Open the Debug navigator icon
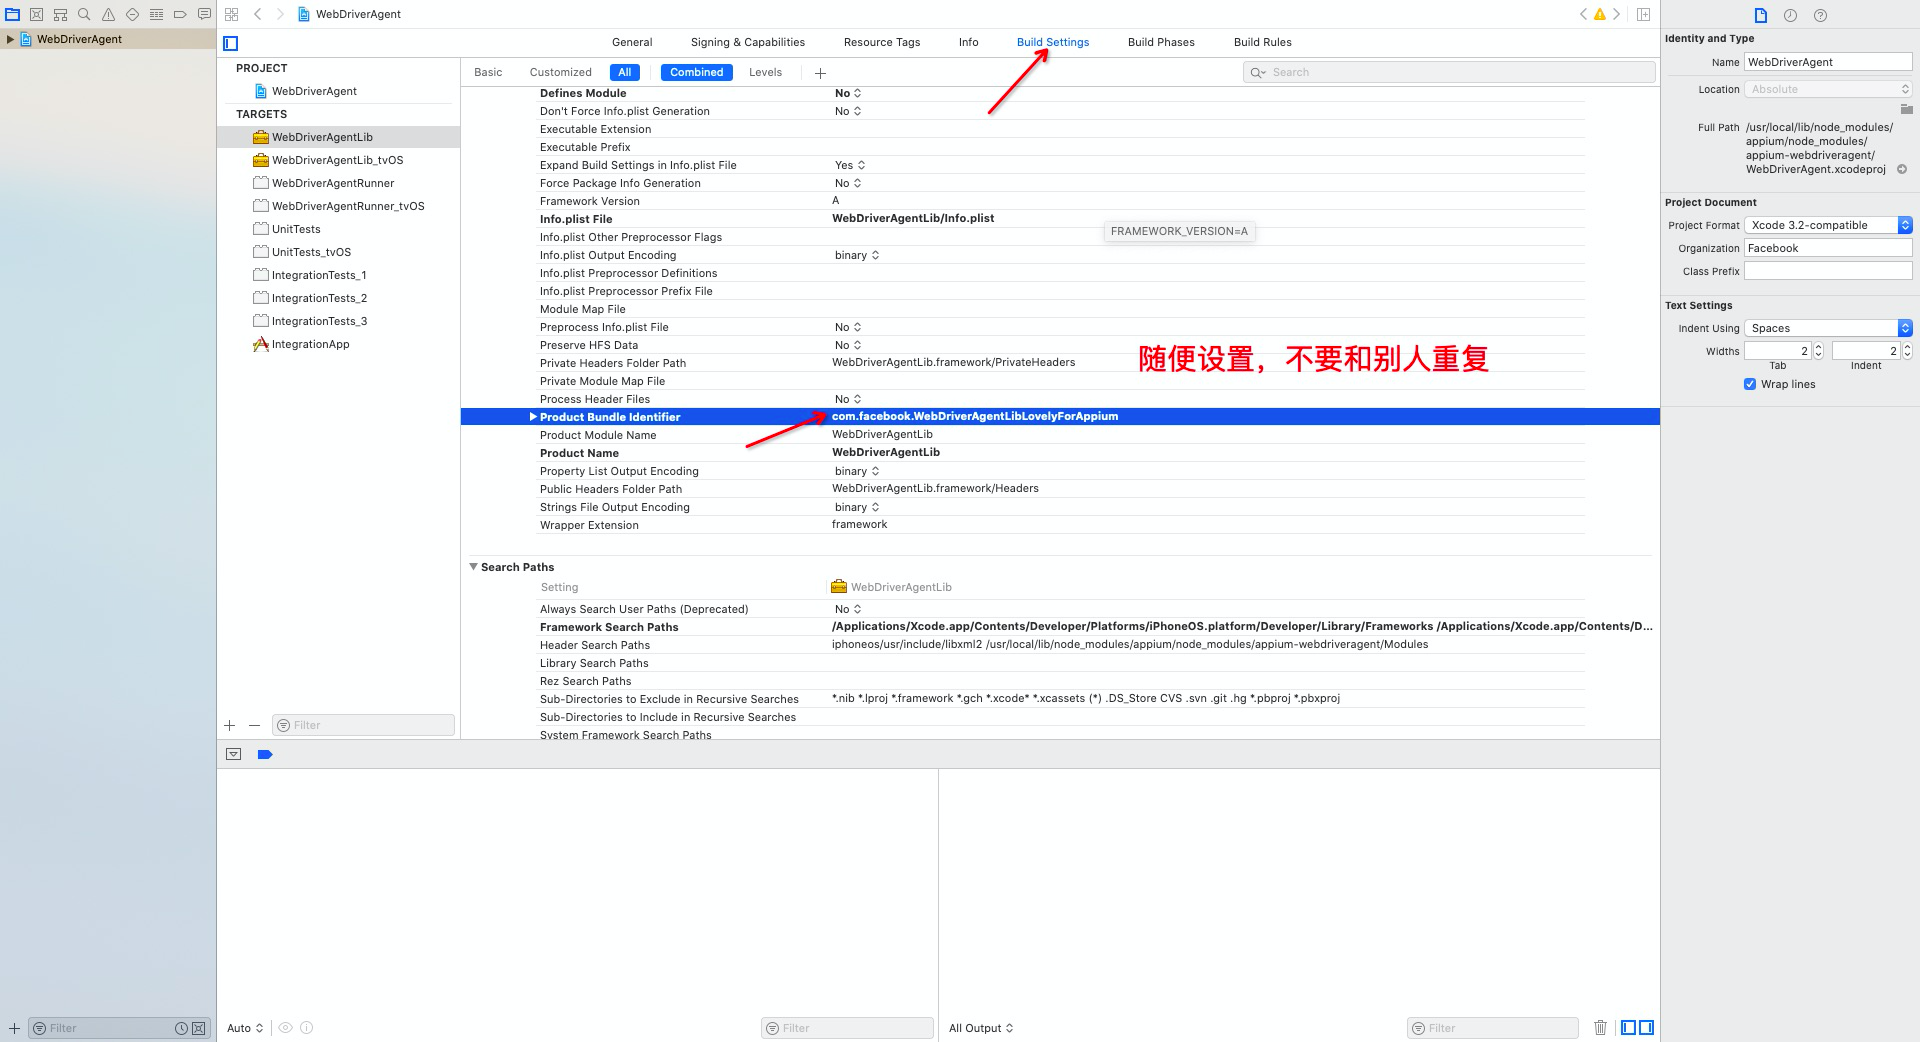The image size is (1920, 1042). [156, 14]
